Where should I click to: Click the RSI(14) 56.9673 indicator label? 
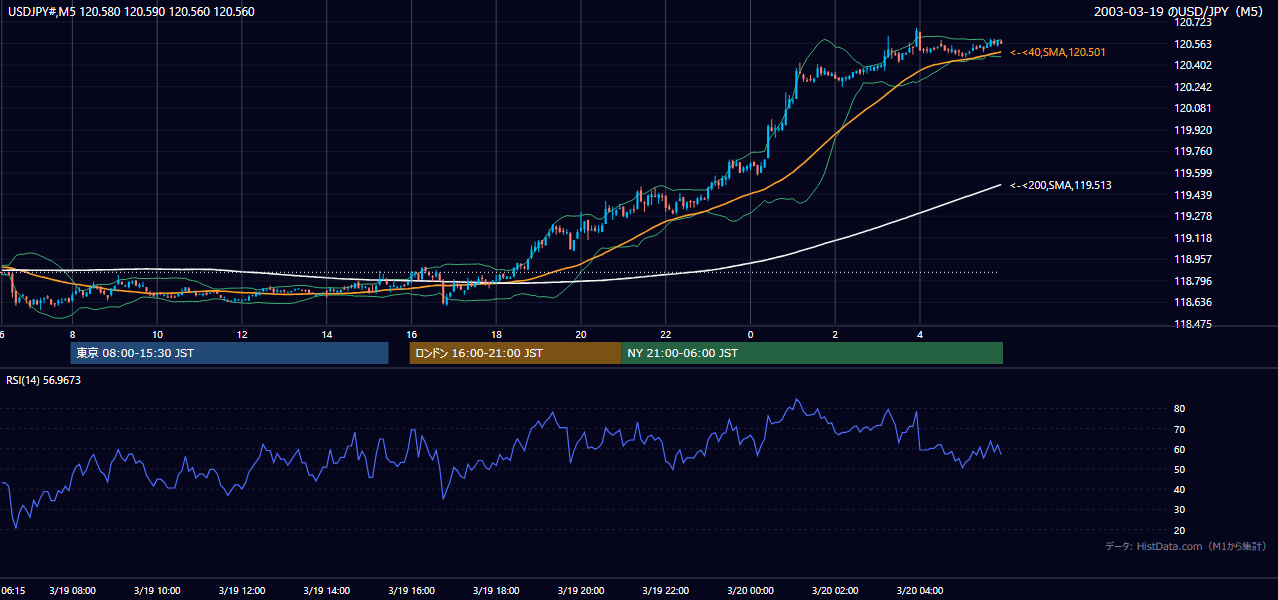tap(44, 380)
